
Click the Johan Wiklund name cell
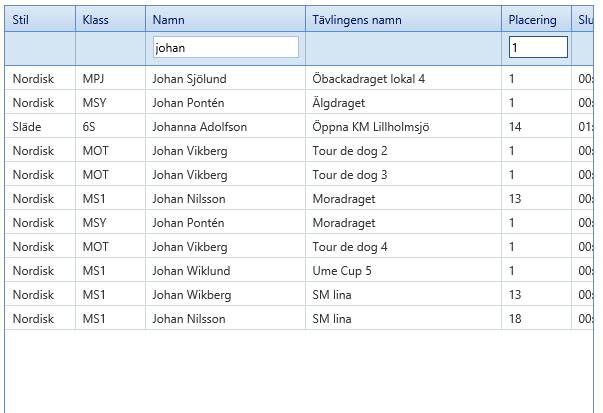[x=191, y=271]
